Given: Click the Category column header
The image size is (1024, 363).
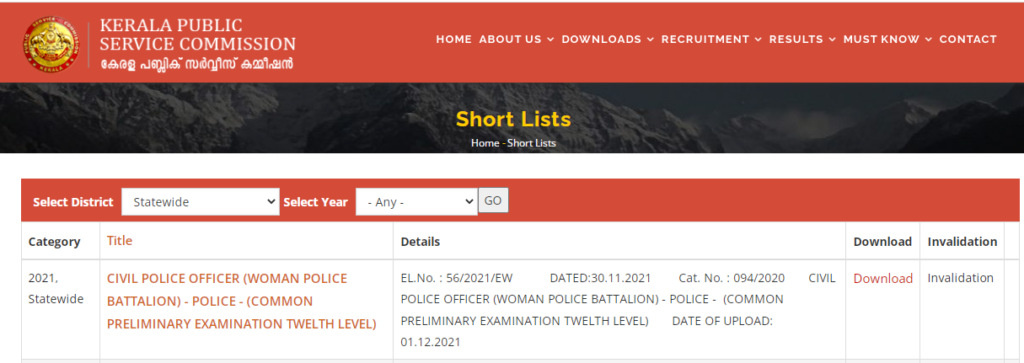Looking at the screenshot, I should [x=54, y=242].
